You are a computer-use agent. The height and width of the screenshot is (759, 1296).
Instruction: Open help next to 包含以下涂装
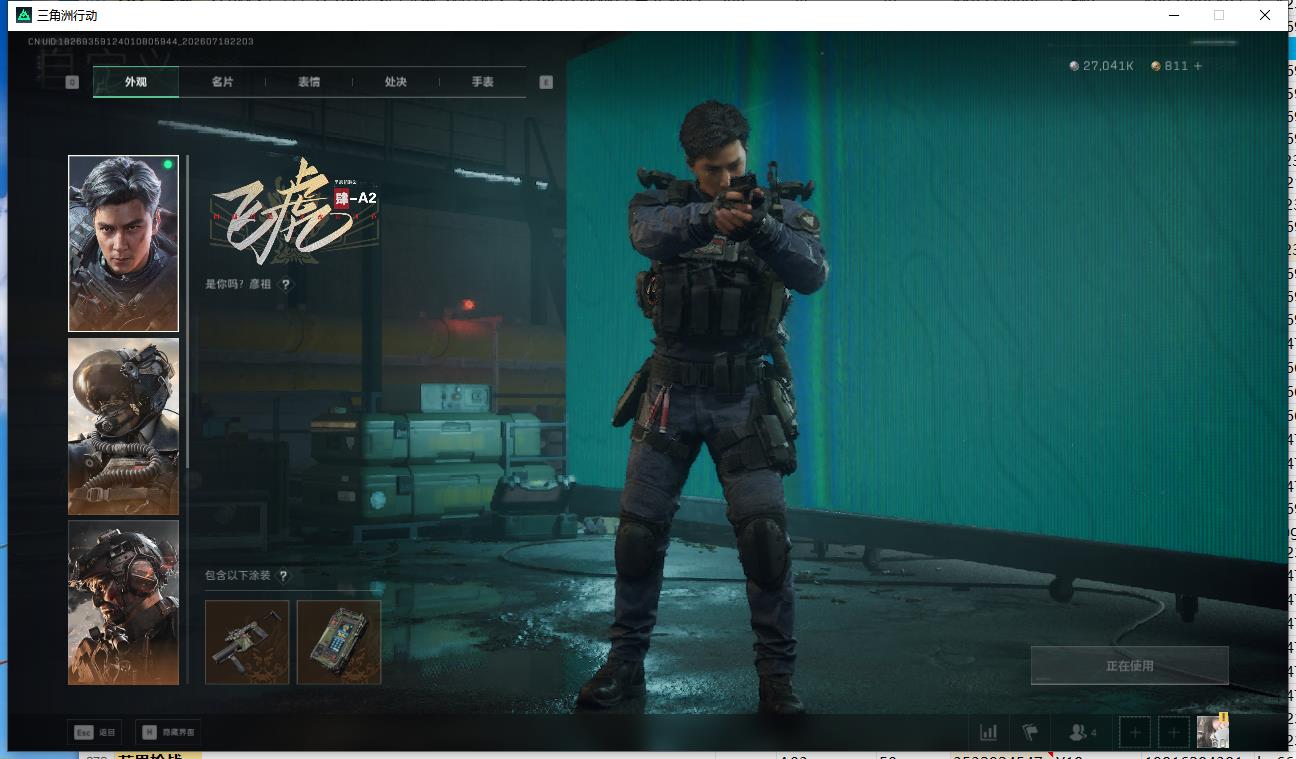click(x=284, y=576)
